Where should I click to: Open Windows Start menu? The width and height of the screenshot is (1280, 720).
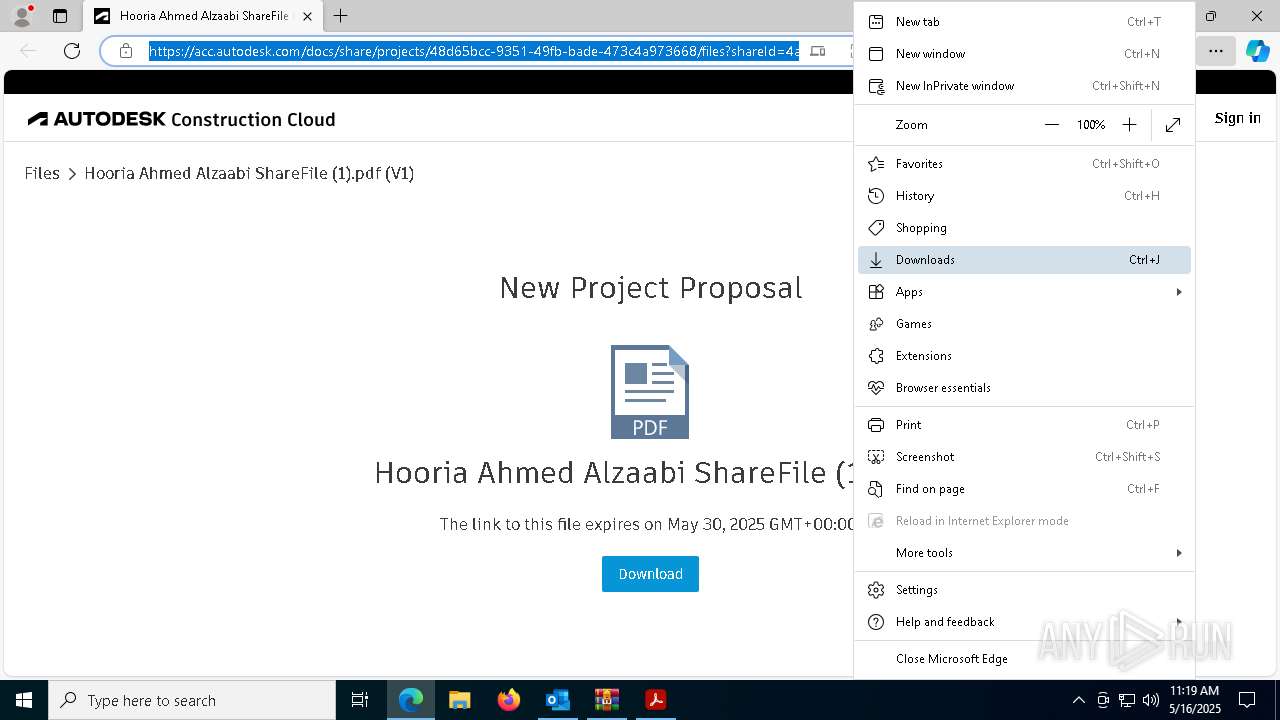click(x=24, y=700)
